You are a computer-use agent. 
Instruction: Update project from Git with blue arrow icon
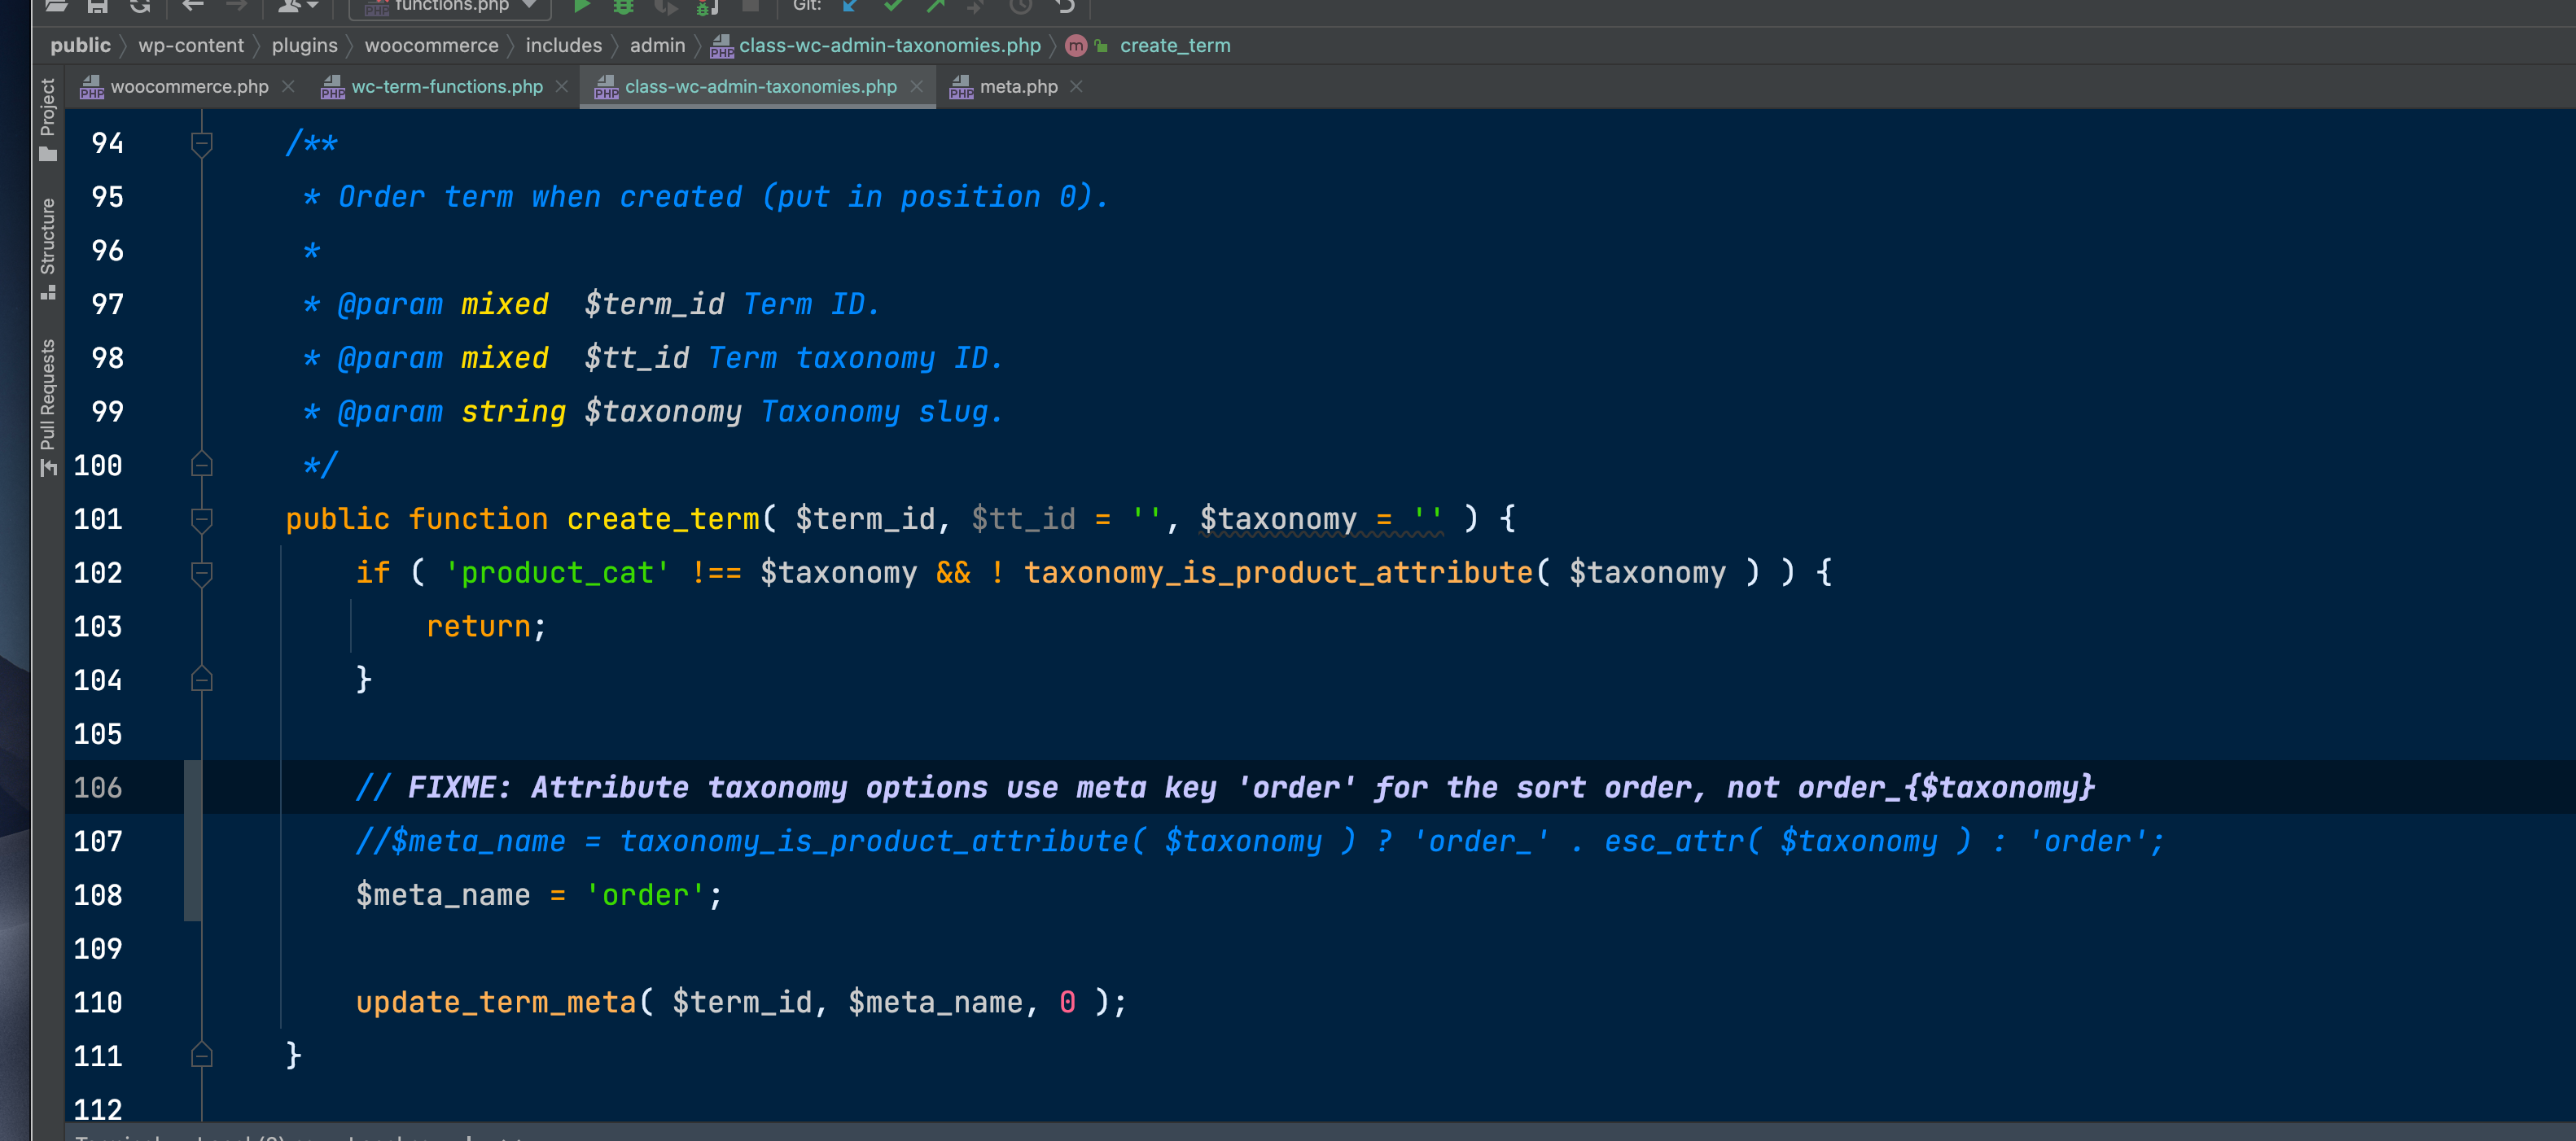coord(850,7)
